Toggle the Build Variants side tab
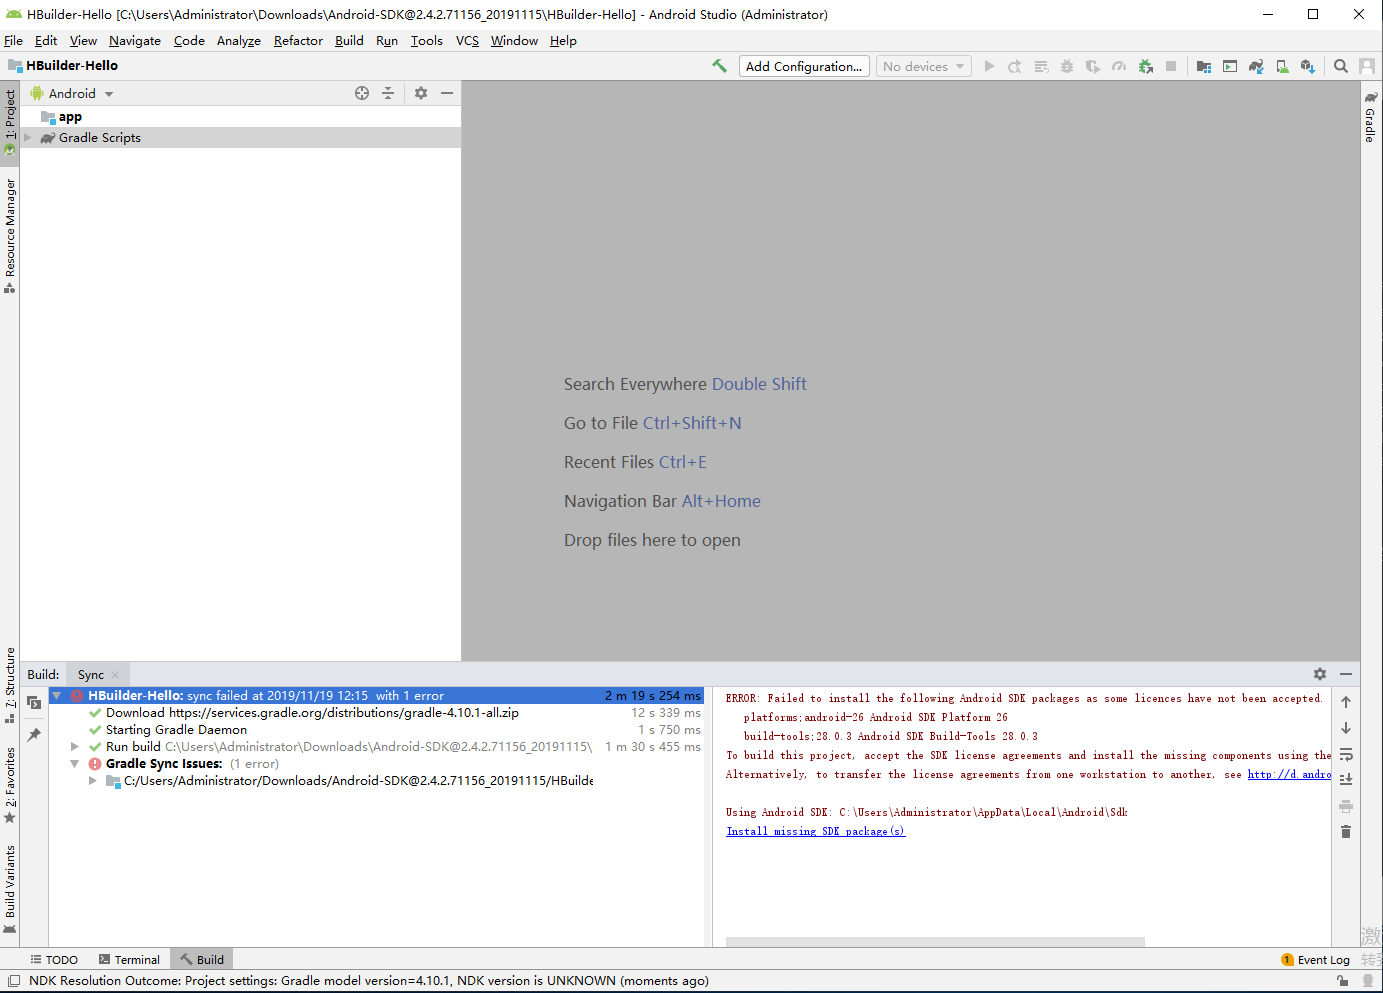Viewport: 1383px width, 993px height. [x=10, y=889]
